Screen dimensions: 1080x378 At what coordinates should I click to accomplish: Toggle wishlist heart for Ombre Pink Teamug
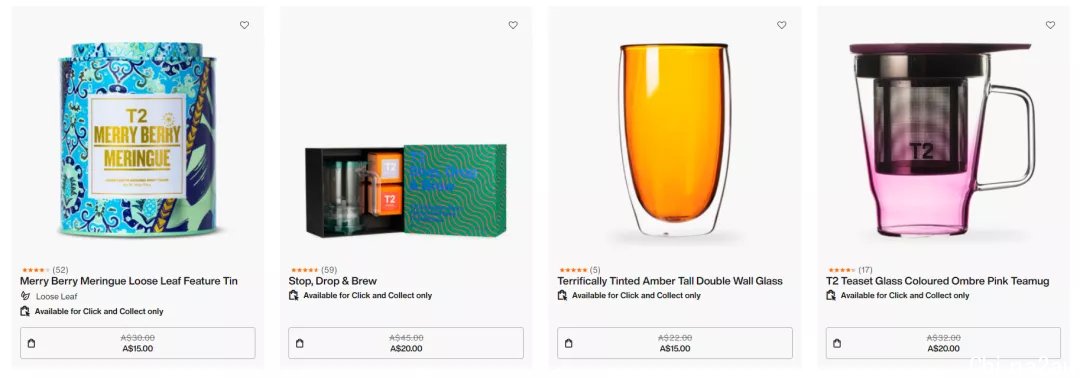pos(1050,25)
